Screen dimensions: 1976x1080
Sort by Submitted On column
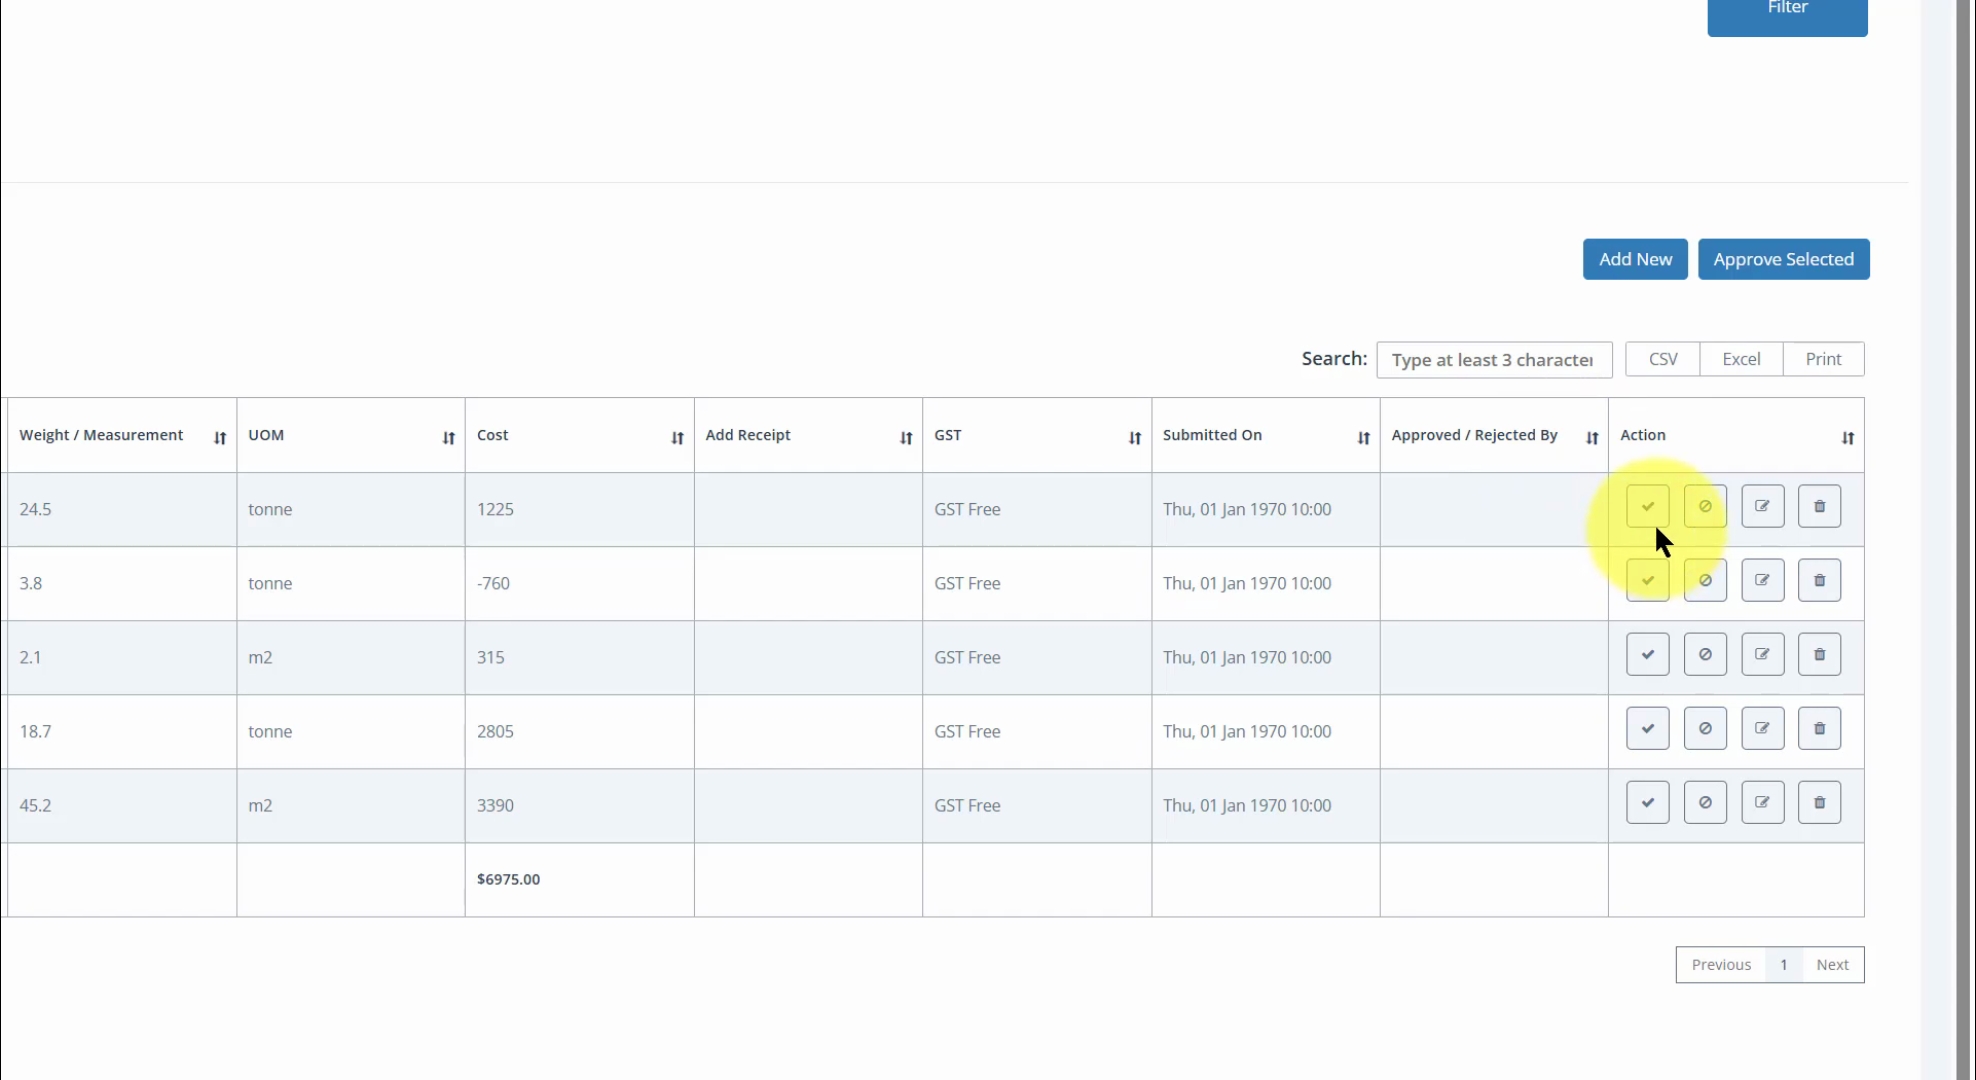[x=1363, y=438]
